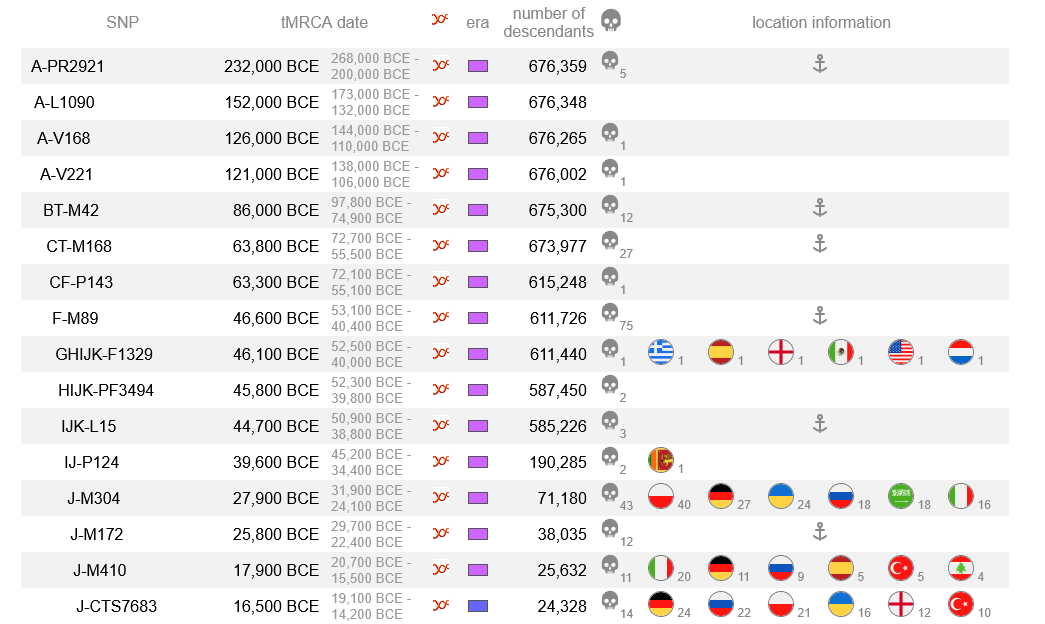The width and height of the screenshot is (1045, 624).
Task: Click the anchor icon in the J-M172 row
Action: [820, 532]
